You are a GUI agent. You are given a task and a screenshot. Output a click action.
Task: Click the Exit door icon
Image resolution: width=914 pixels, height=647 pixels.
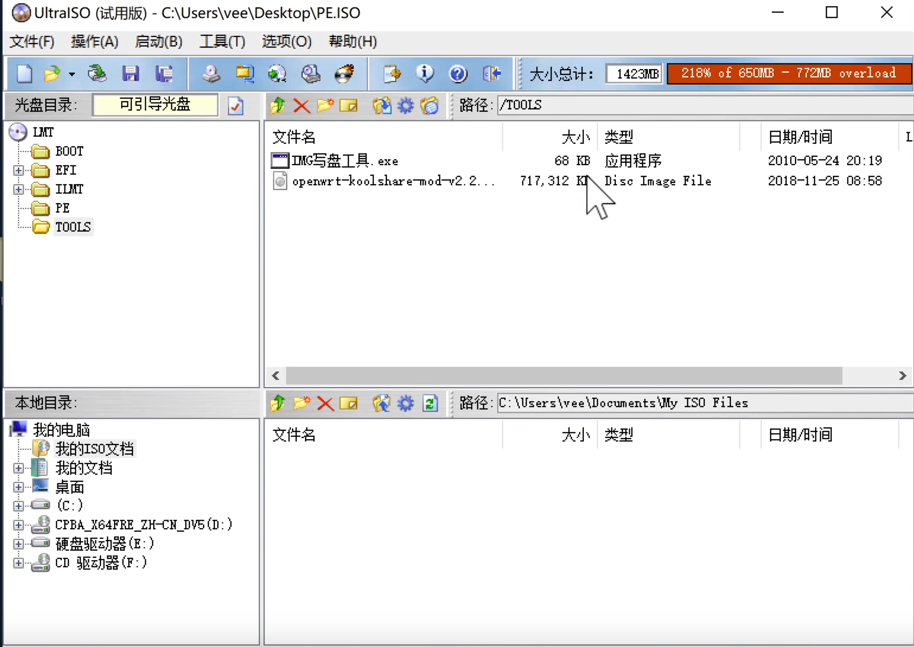click(492, 73)
